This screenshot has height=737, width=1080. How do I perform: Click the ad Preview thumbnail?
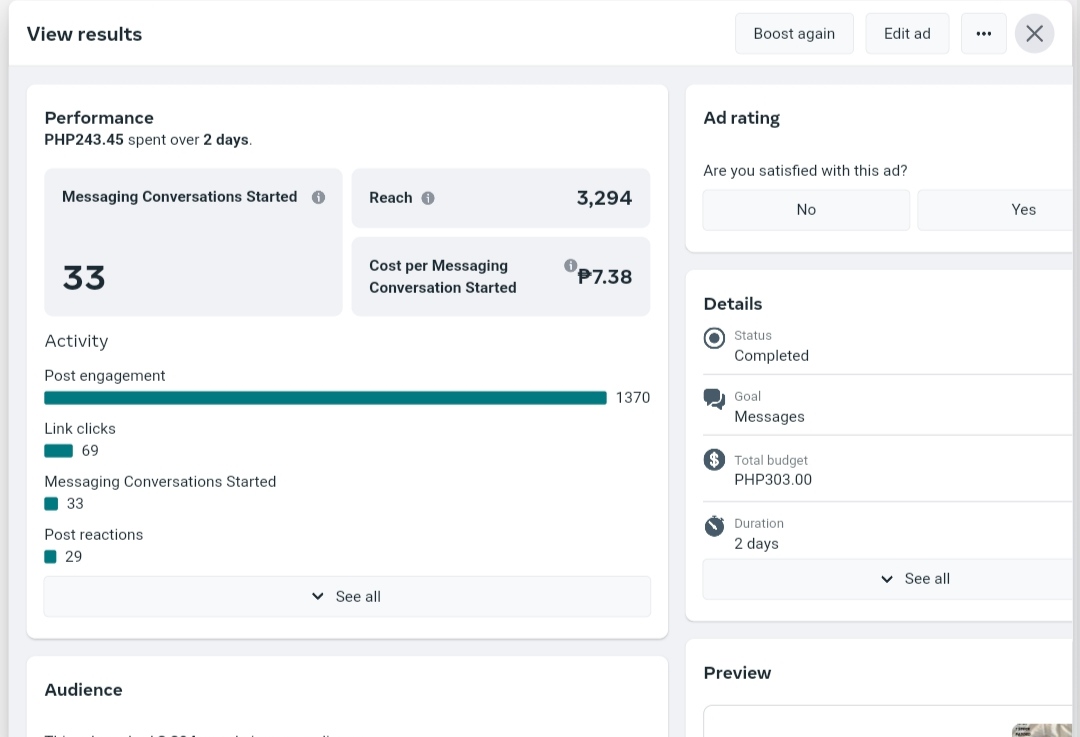[1040, 728]
